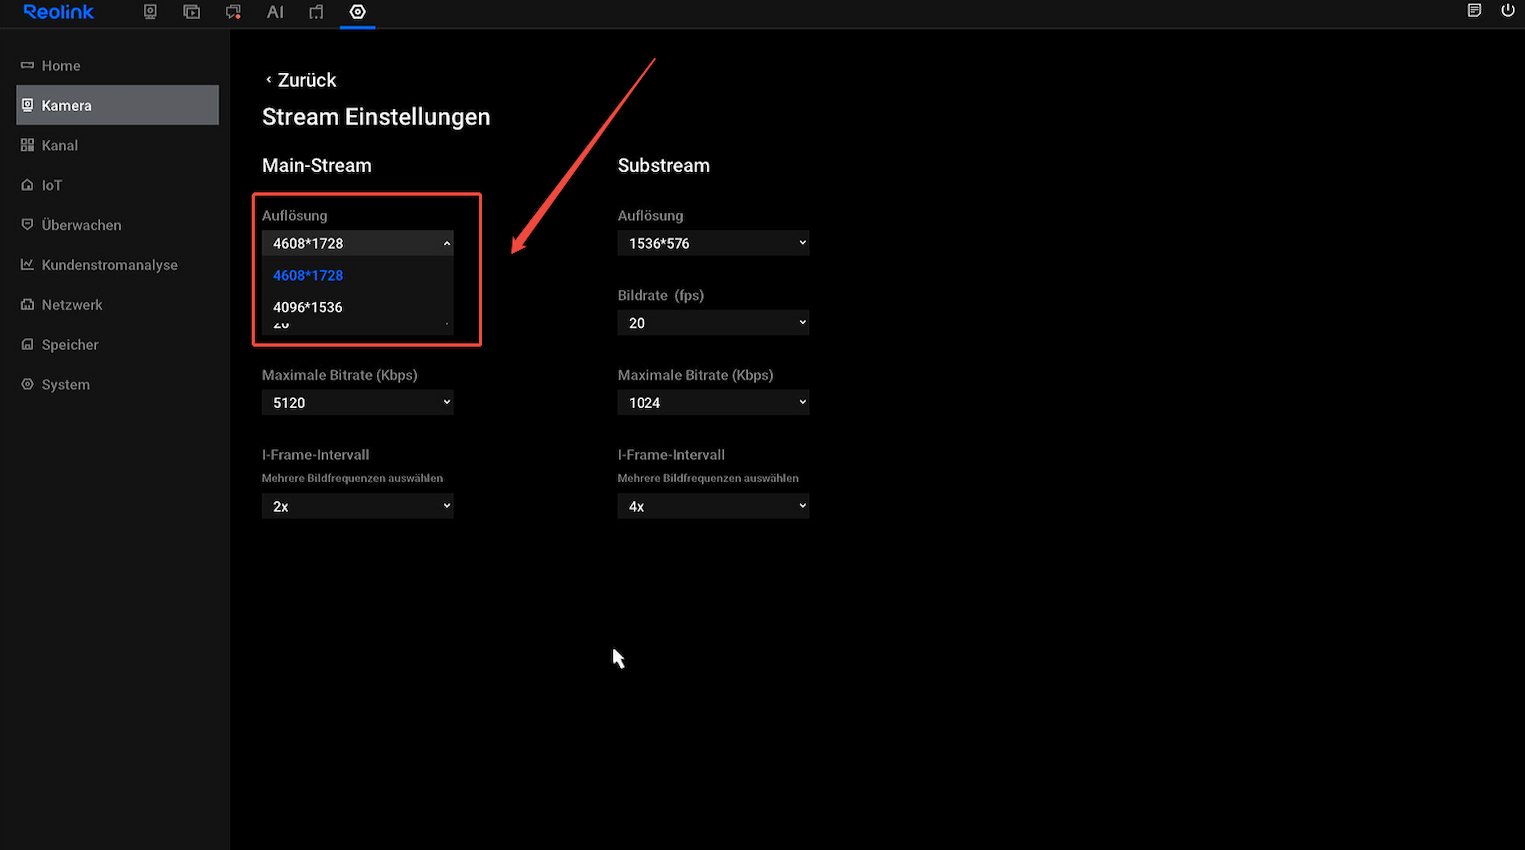Viewport: 1525px width, 850px height.
Task: Open System in the sidebar
Action: click(117, 385)
